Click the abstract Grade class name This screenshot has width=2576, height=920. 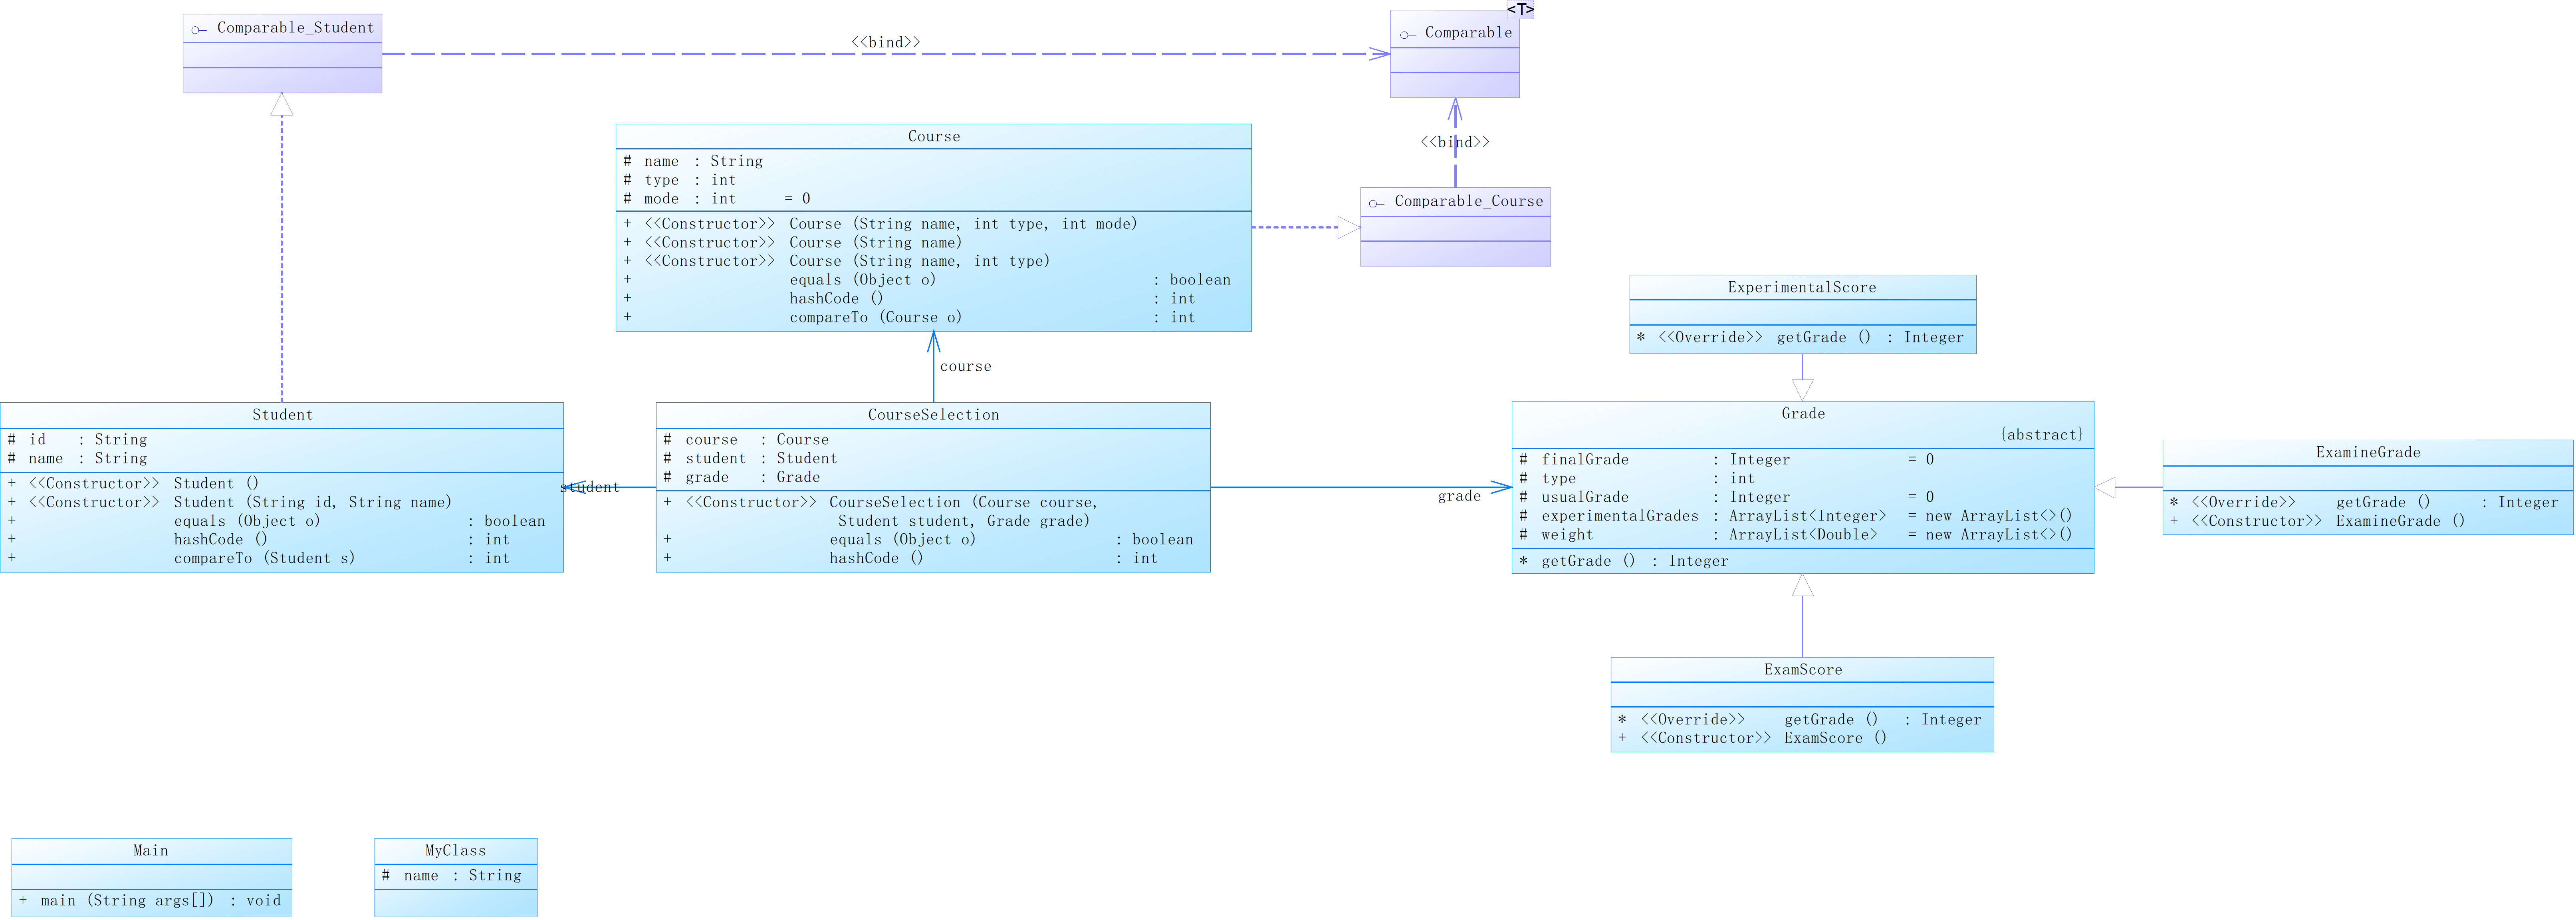point(1802,414)
